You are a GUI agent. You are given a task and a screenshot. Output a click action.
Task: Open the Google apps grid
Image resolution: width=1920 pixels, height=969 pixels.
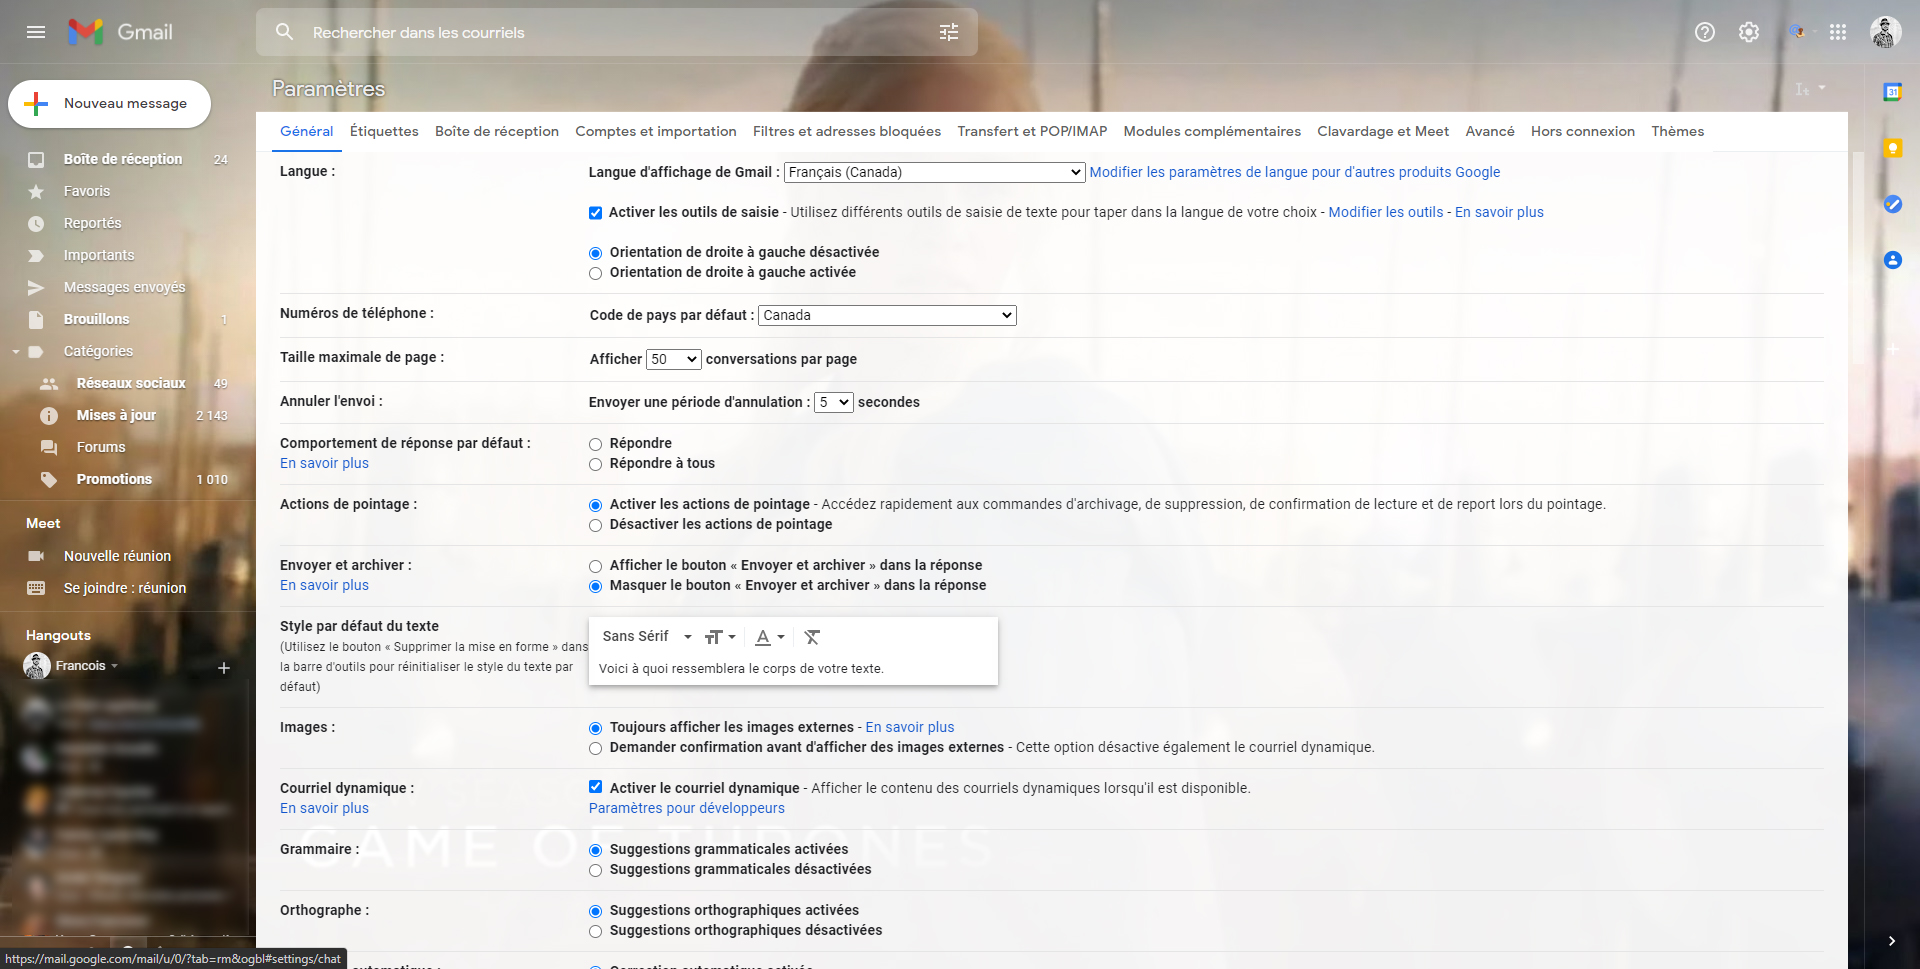tap(1838, 32)
